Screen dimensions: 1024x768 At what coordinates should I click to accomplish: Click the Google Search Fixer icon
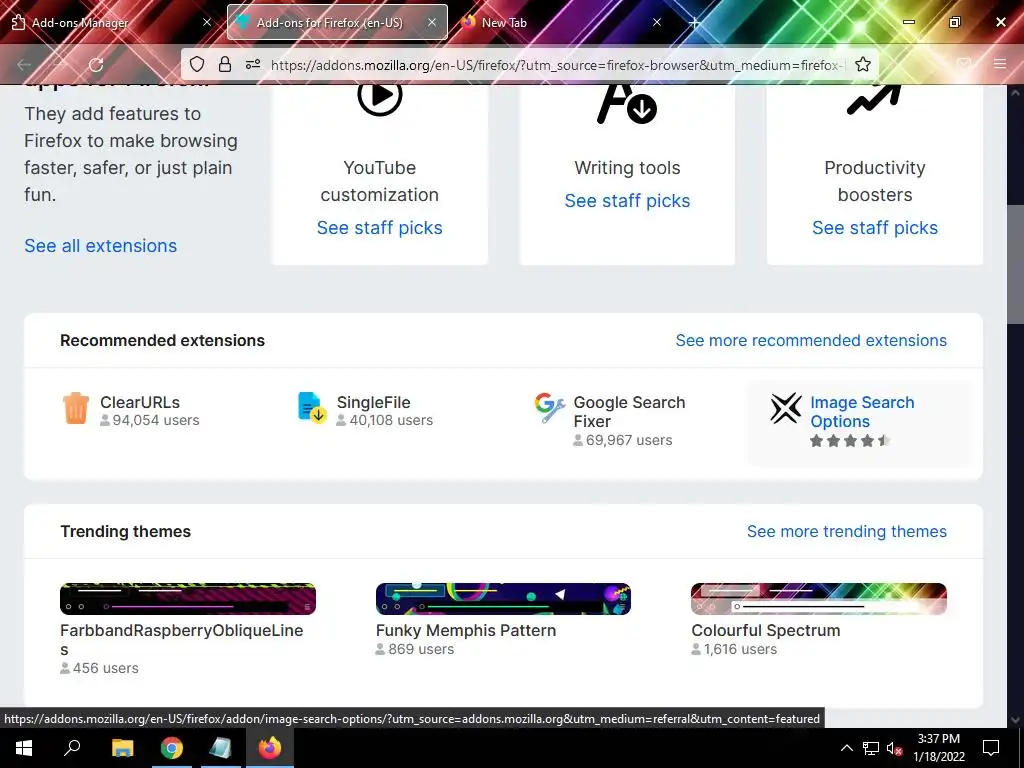coord(549,408)
